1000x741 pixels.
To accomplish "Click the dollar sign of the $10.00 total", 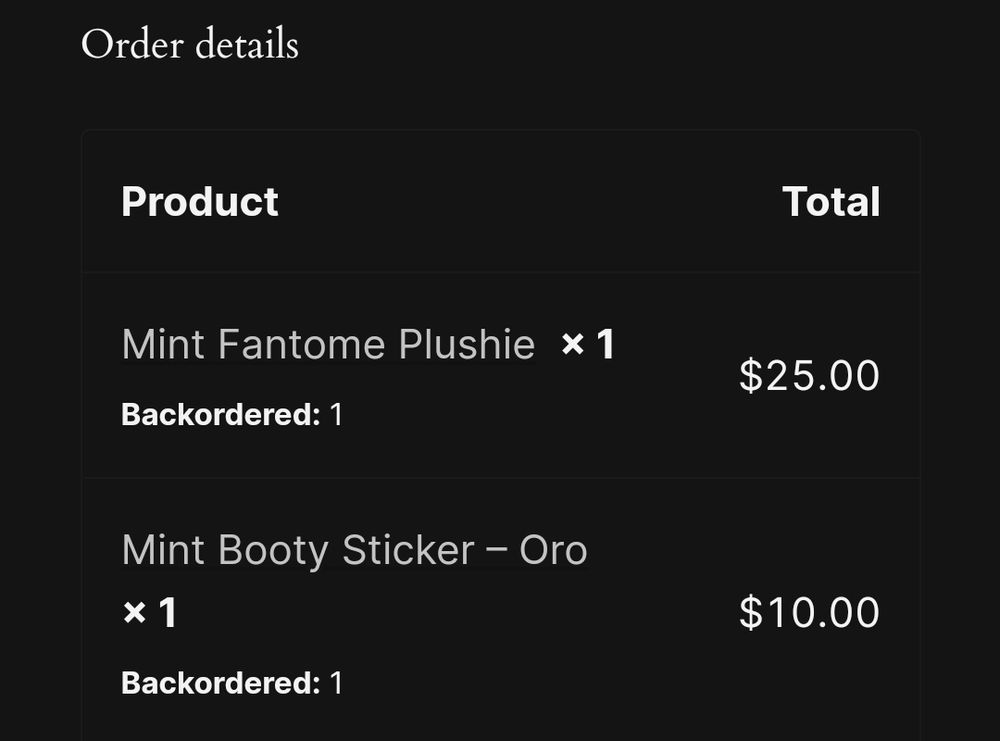I will tap(751, 612).
